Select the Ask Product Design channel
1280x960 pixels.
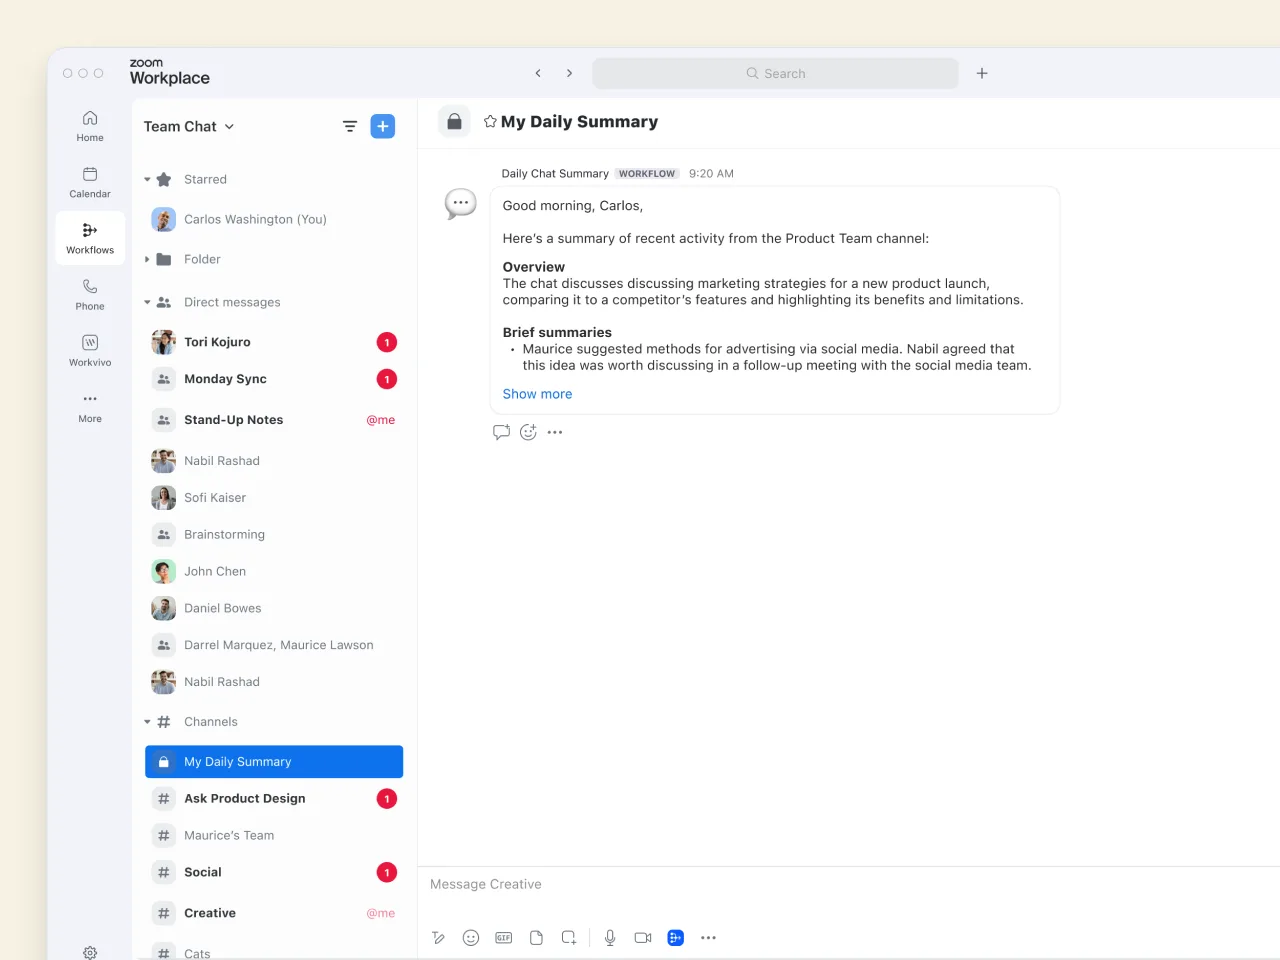pyautogui.click(x=244, y=798)
